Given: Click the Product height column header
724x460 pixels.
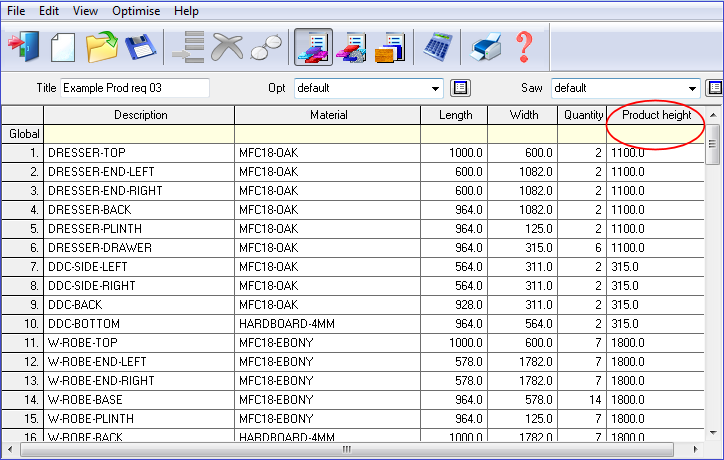Looking at the screenshot, I should (x=656, y=115).
